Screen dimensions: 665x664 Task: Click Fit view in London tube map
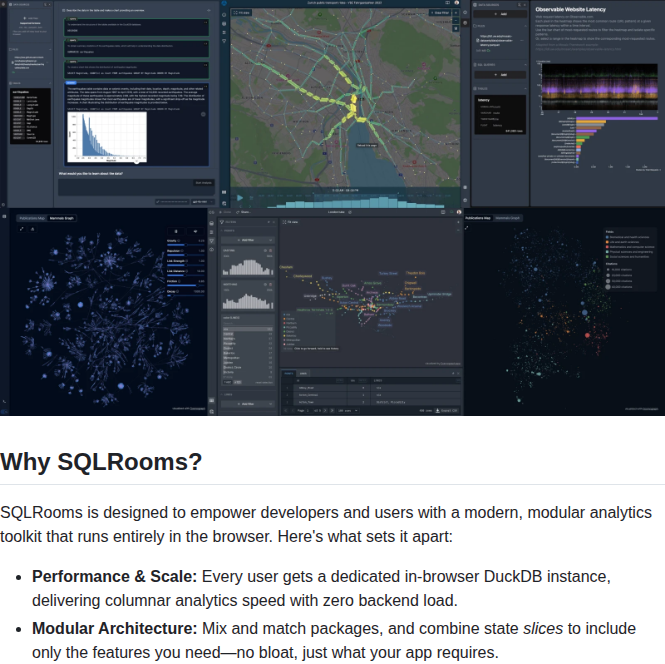[x=291, y=222]
